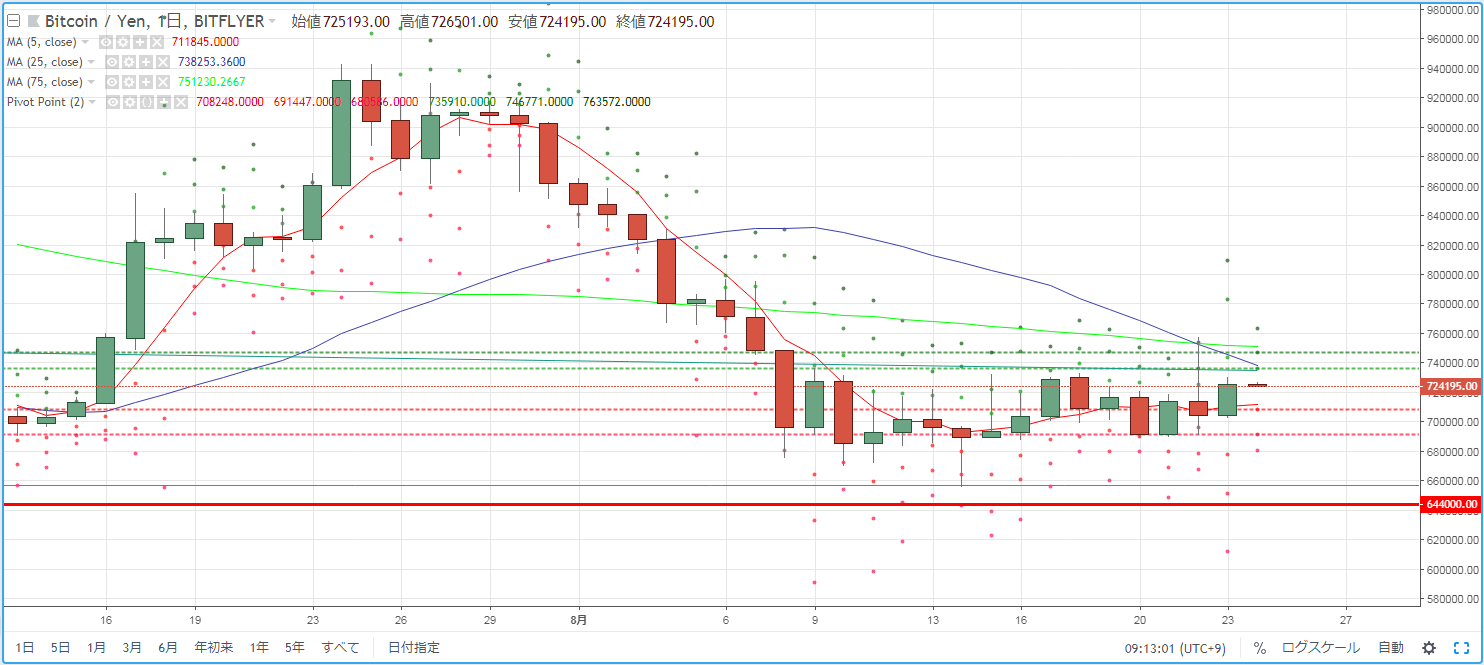Open the 日付指定 date range picker
This screenshot has height=665, width=1484.
pyautogui.click(x=413, y=647)
